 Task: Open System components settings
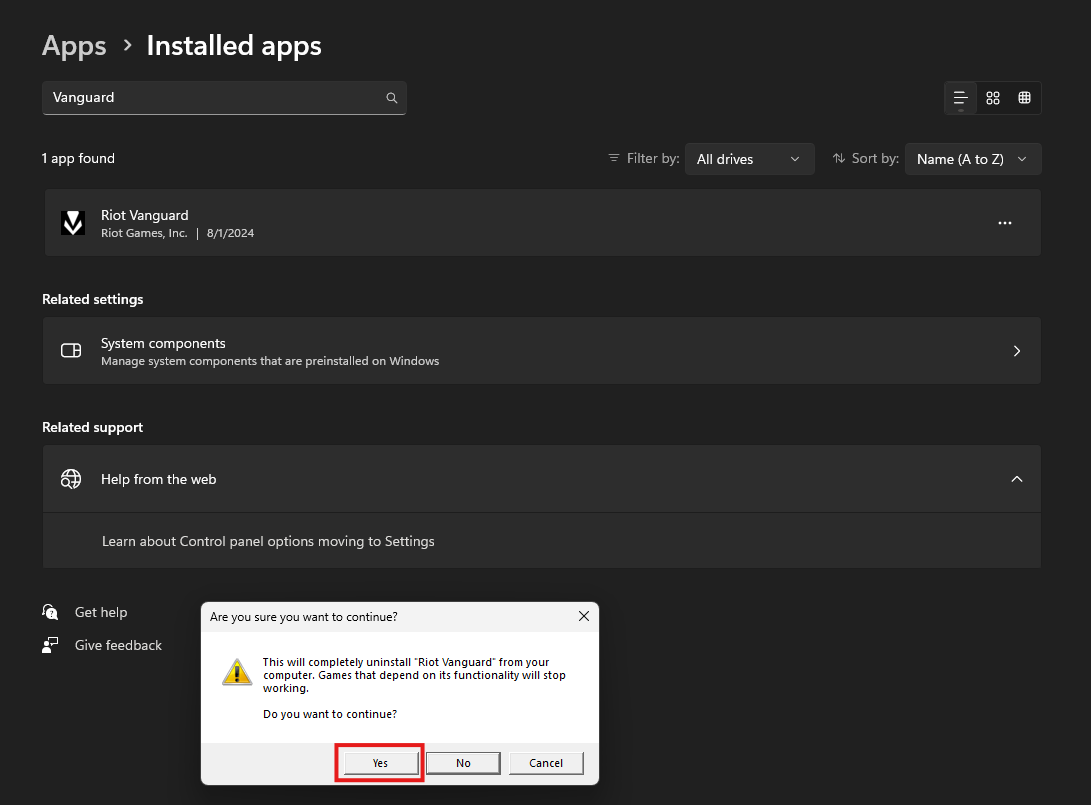coord(541,351)
